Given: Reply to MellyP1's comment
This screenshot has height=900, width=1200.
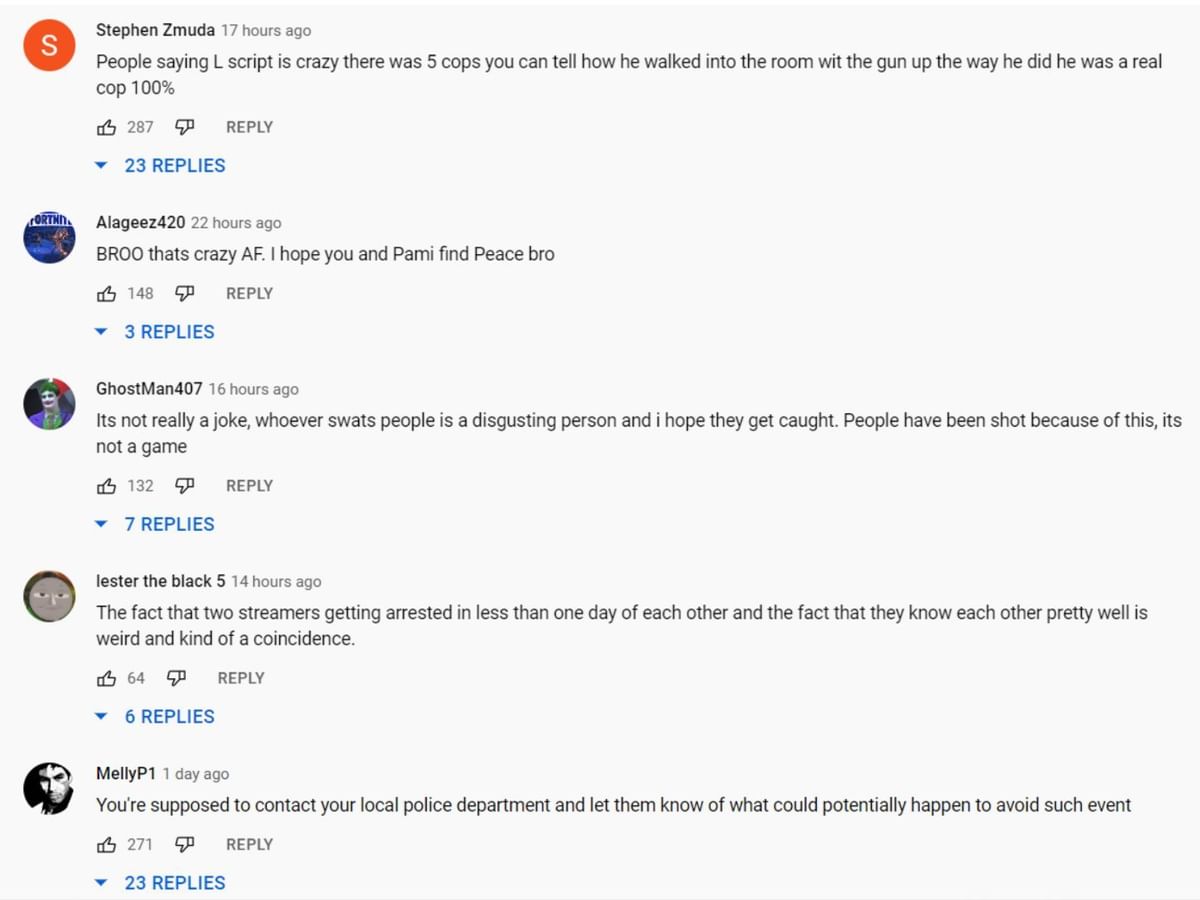Looking at the screenshot, I should click(x=249, y=844).
